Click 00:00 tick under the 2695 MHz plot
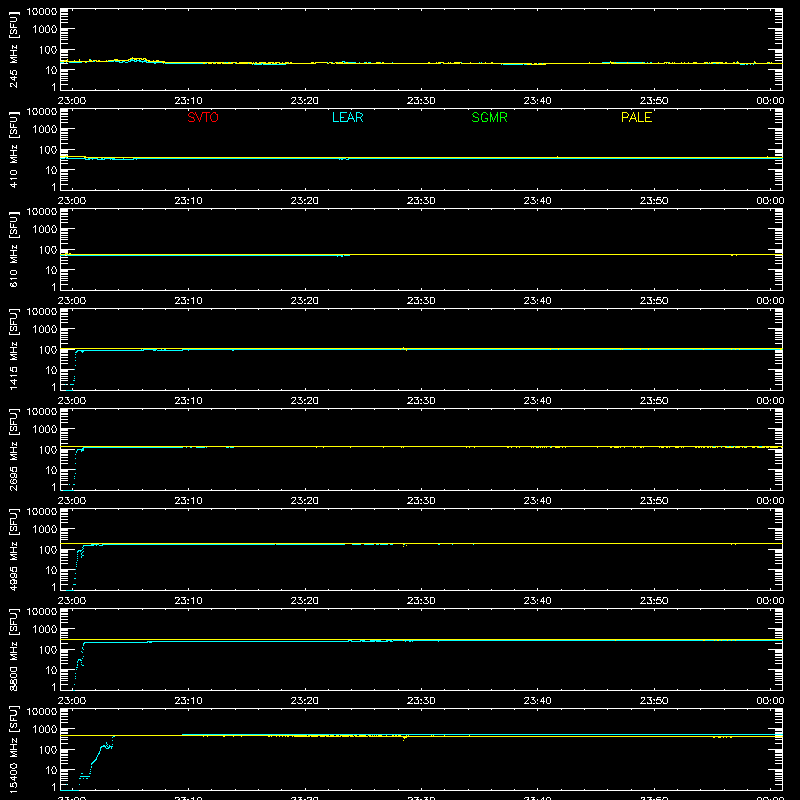Viewport: 800px width, 800px height. (770, 501)
